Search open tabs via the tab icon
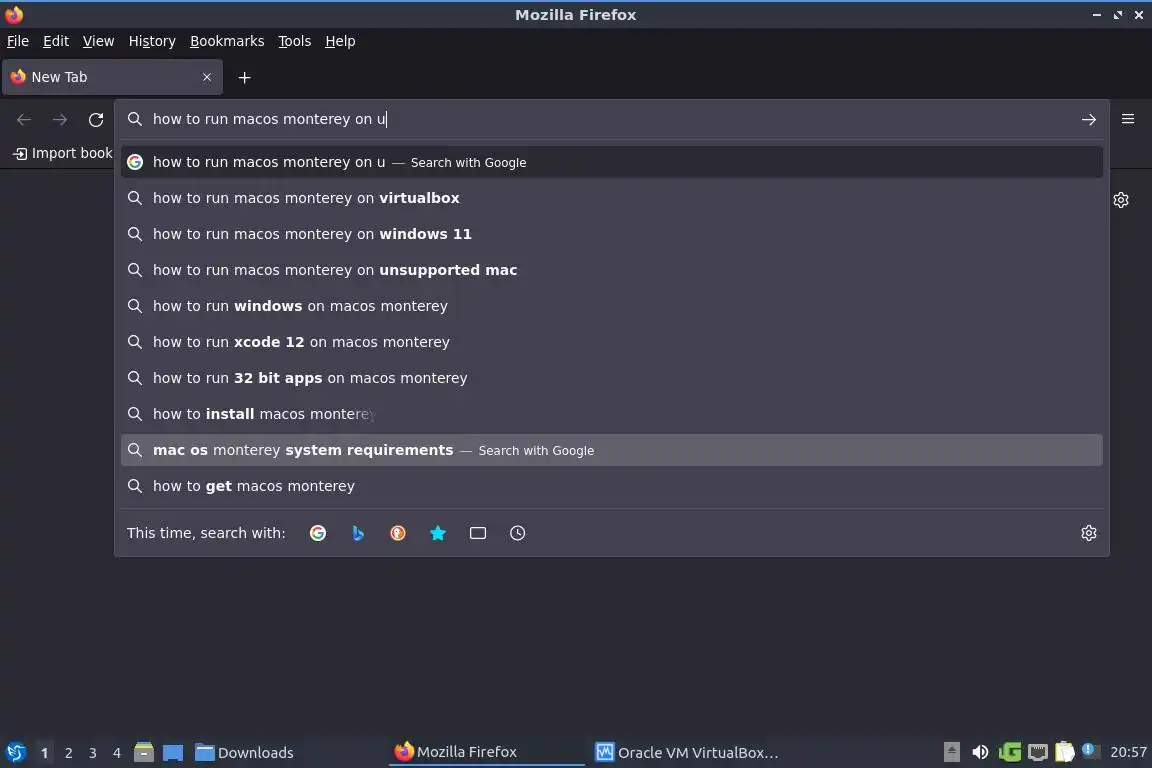 click(478, 533)
